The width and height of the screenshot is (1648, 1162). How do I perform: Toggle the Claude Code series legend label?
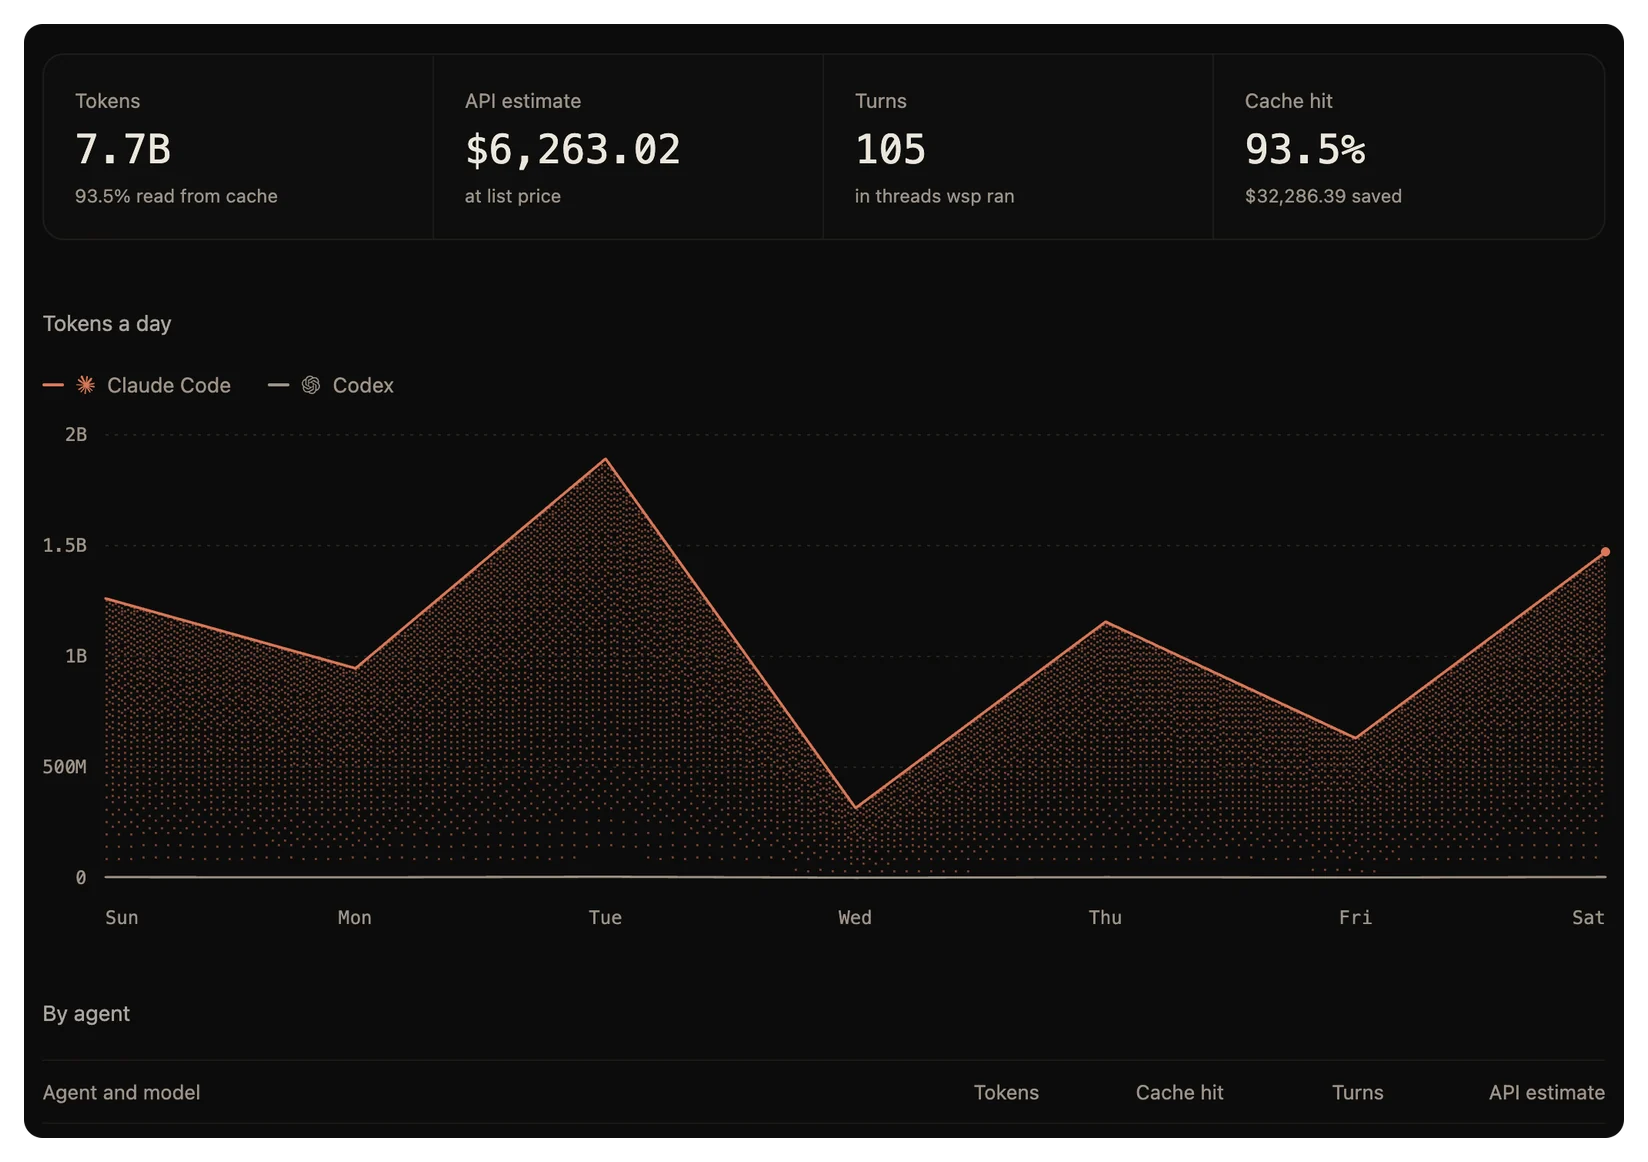tap(169, 385)
